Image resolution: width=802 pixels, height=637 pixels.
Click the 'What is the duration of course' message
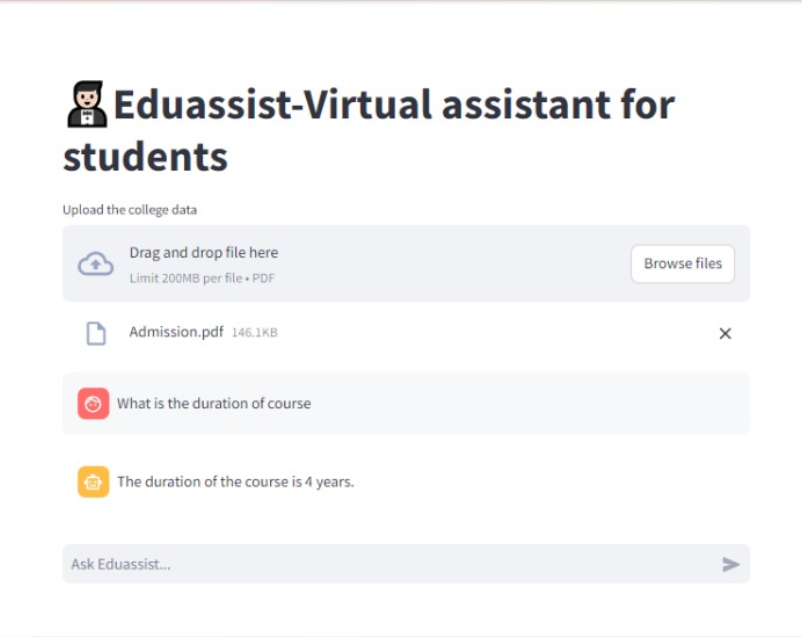click(x=214, y=404)
